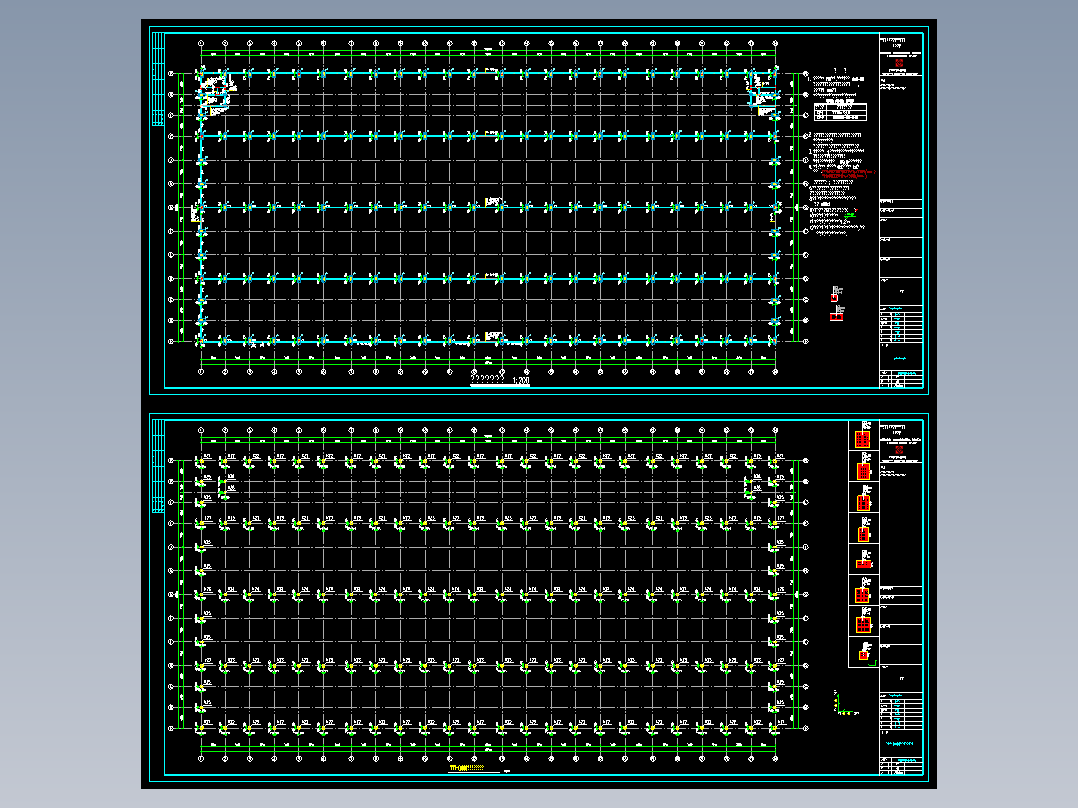This screenshot has height=808, width=1078.
Task: Select the topmost red foundation detail symbol in the legend
Action: 861,439
